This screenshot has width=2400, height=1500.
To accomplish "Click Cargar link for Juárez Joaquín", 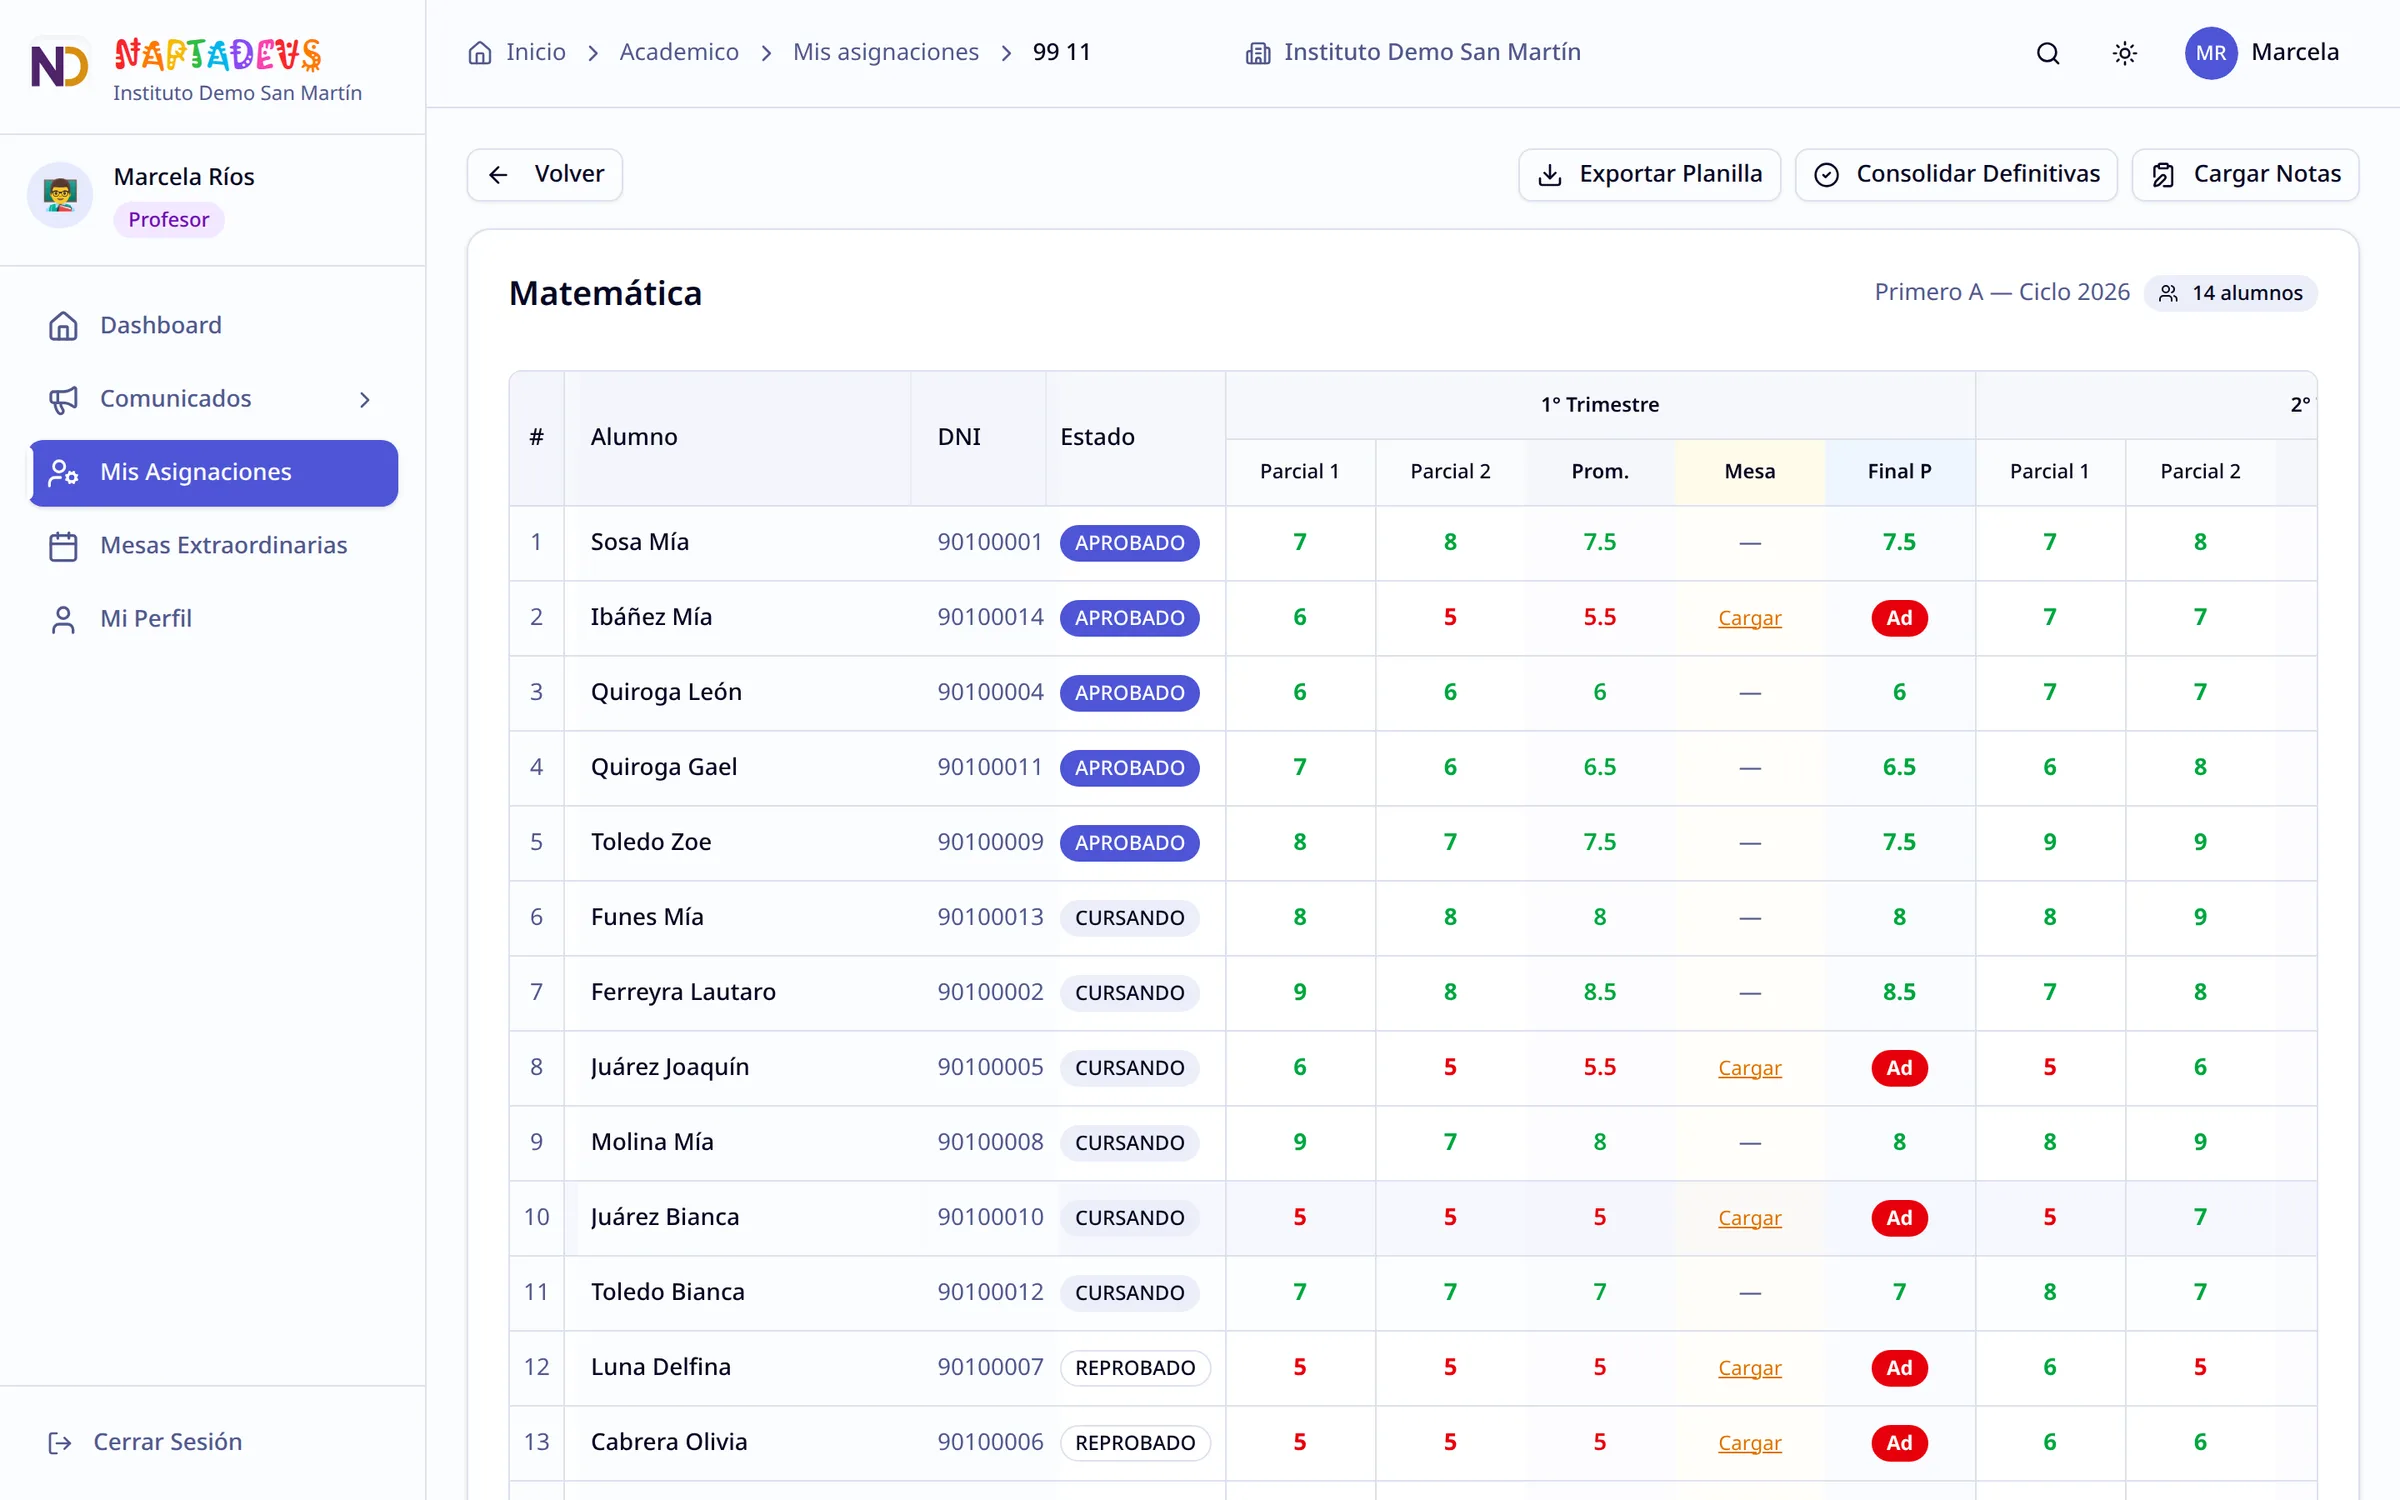I will tap(1749, 1068).
